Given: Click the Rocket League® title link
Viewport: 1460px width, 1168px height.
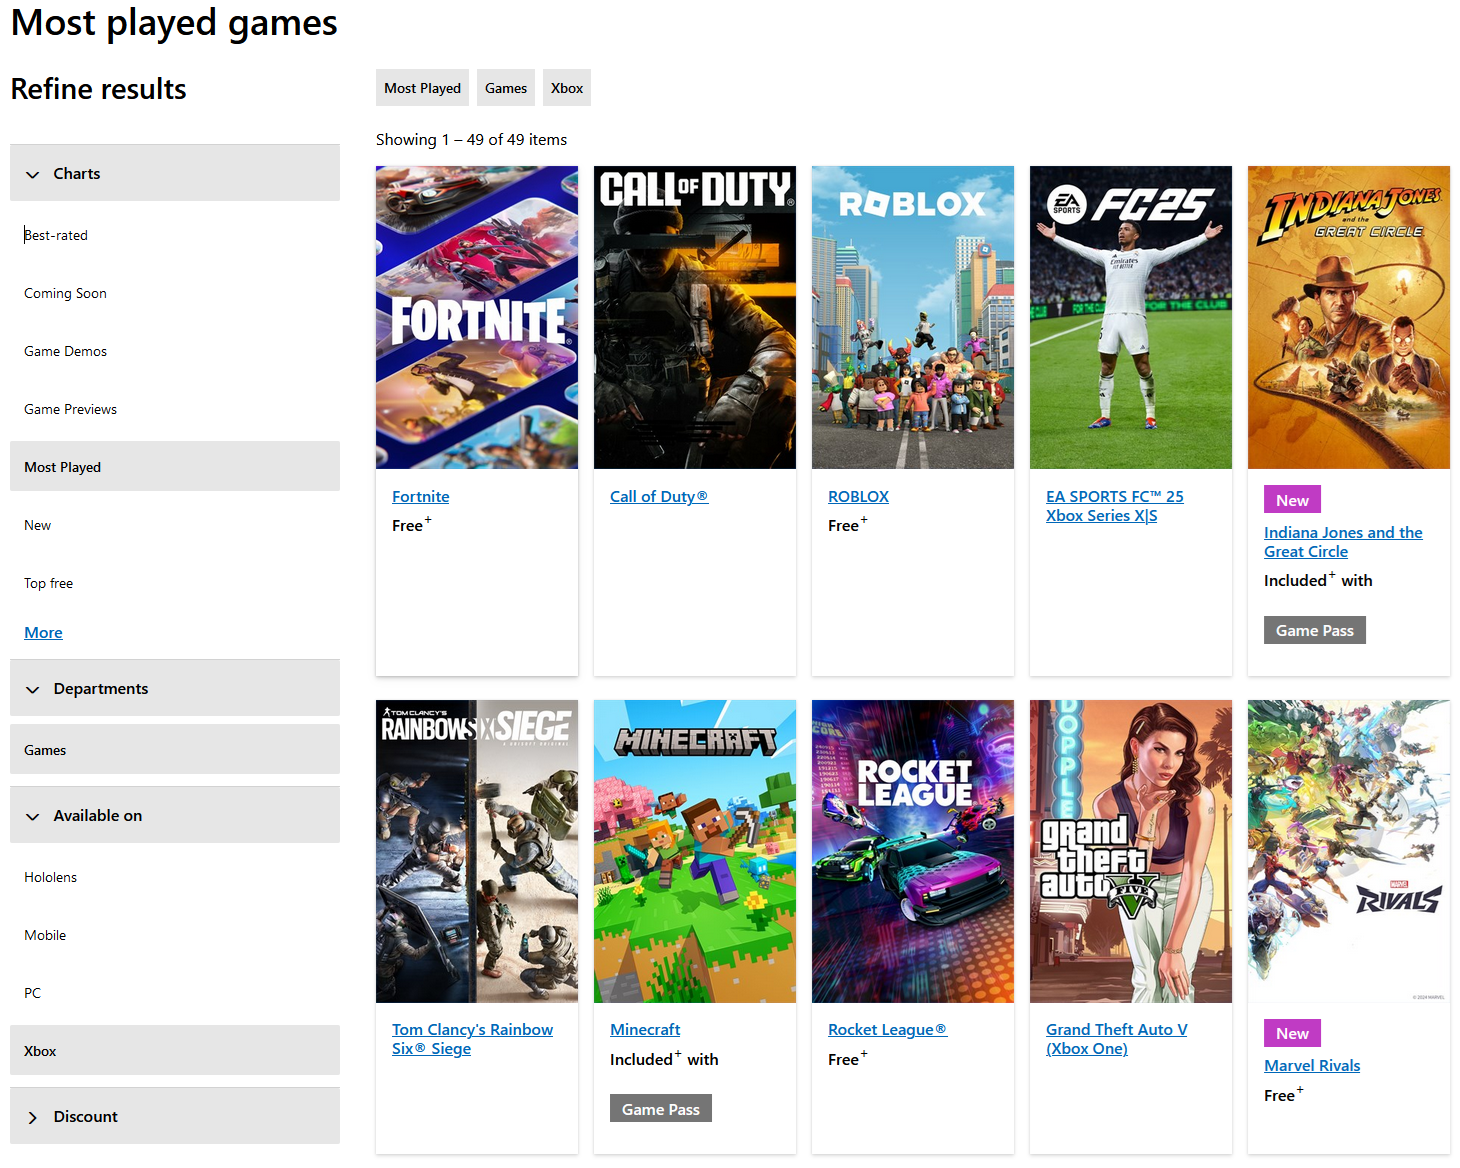Looking at the screenshot, I should pyautogui.click(x=887, y=1029).
